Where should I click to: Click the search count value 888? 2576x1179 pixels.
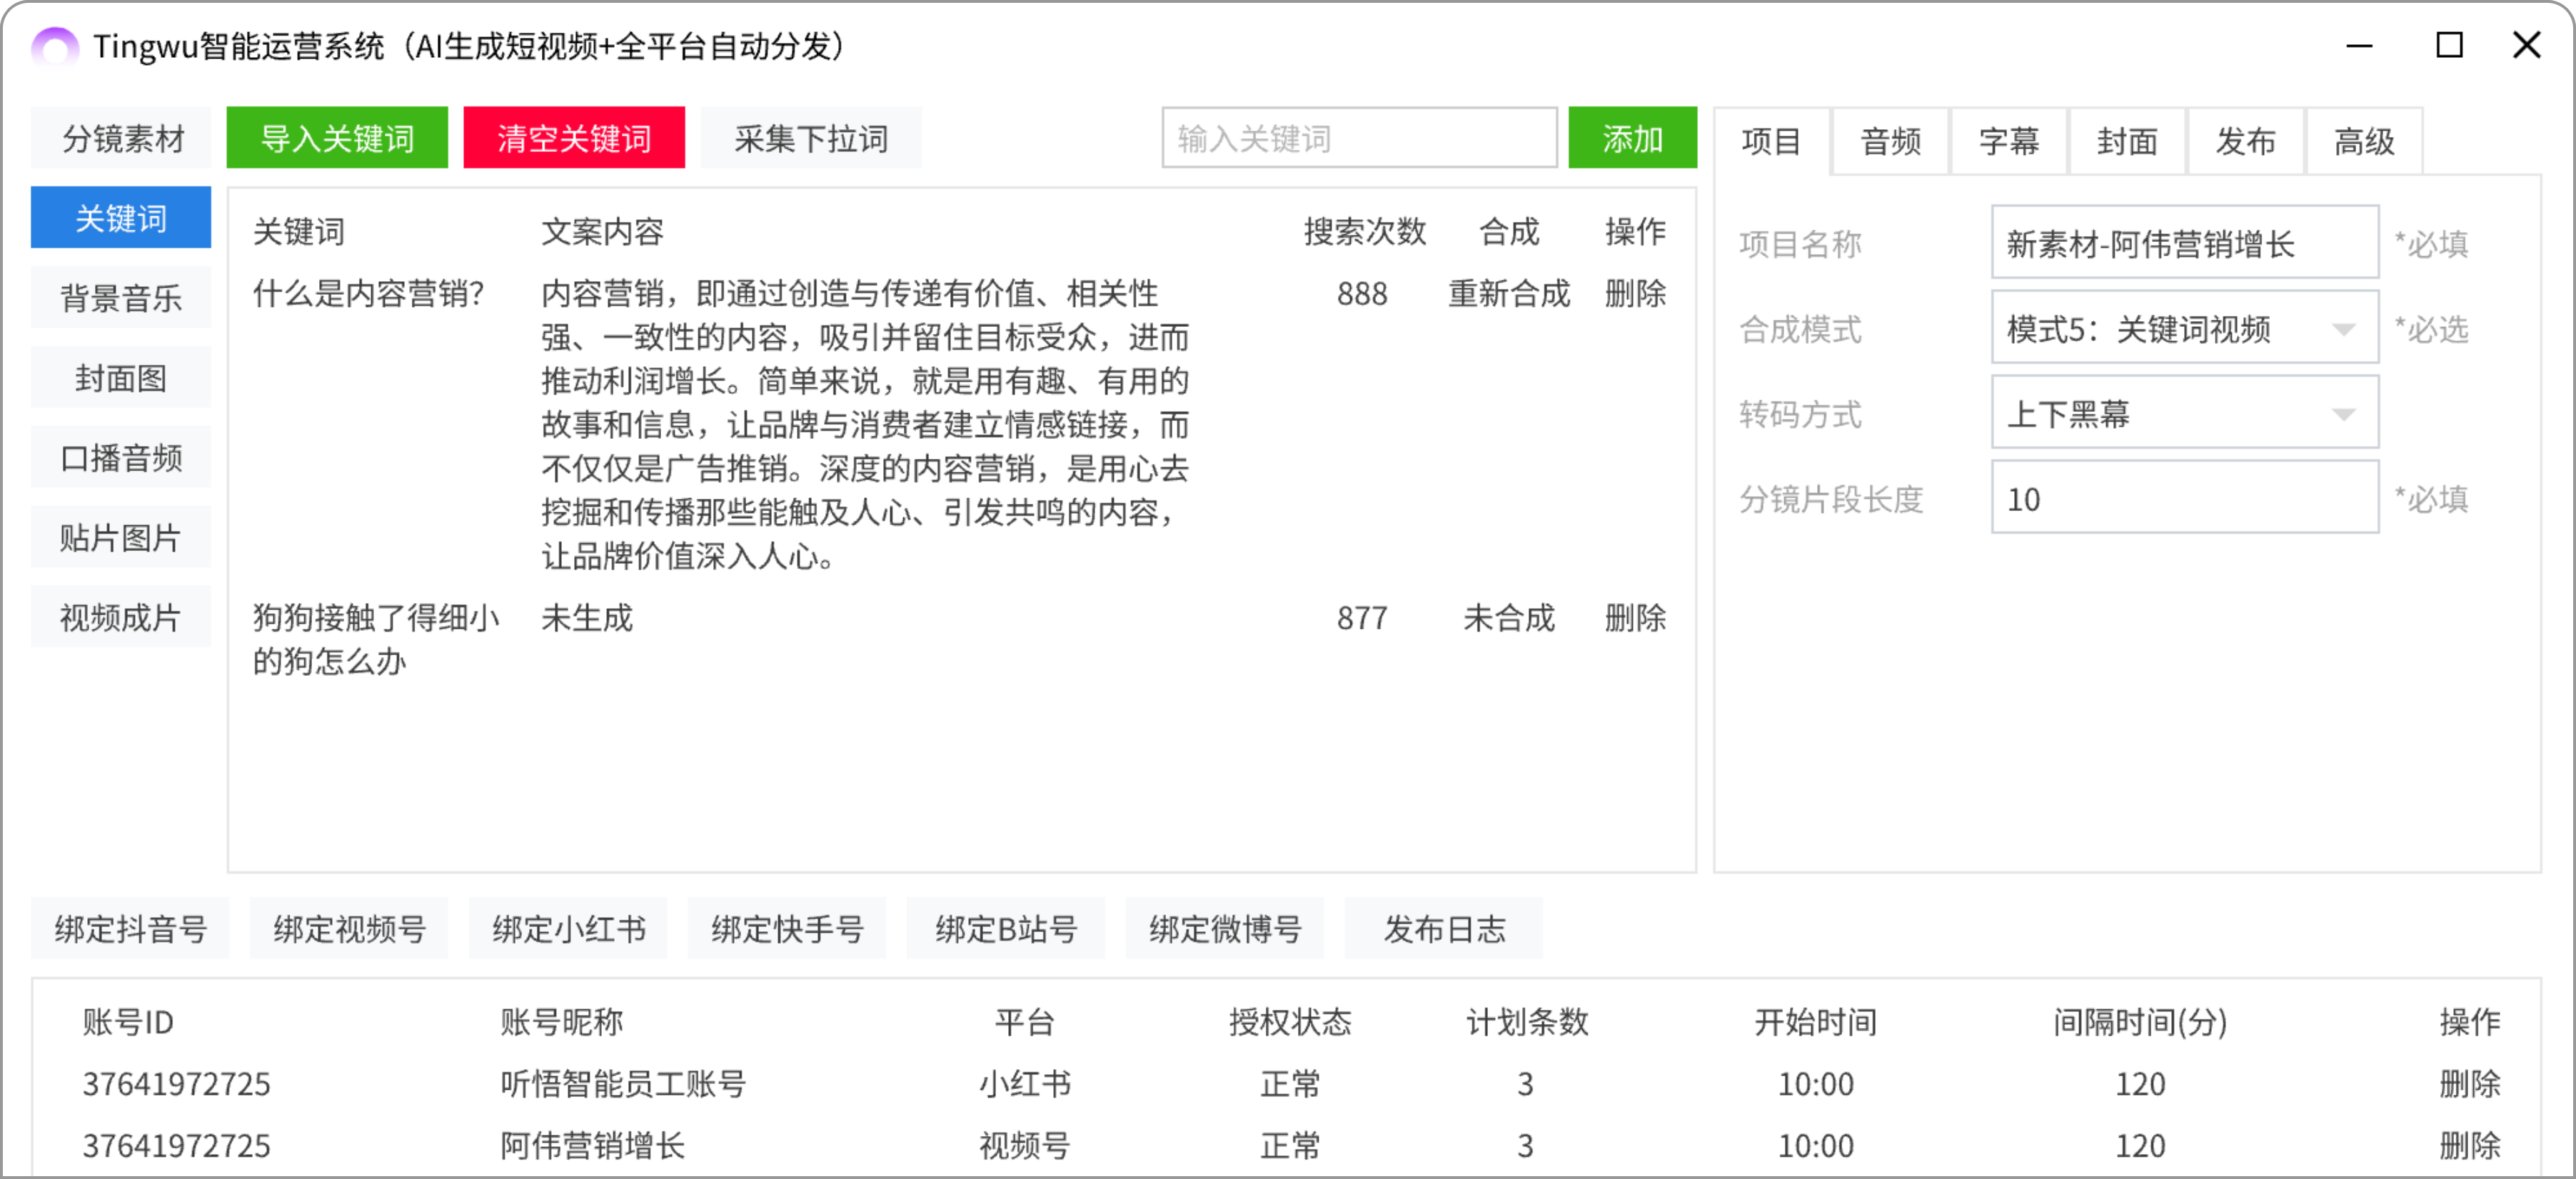tap(1362, 294)
